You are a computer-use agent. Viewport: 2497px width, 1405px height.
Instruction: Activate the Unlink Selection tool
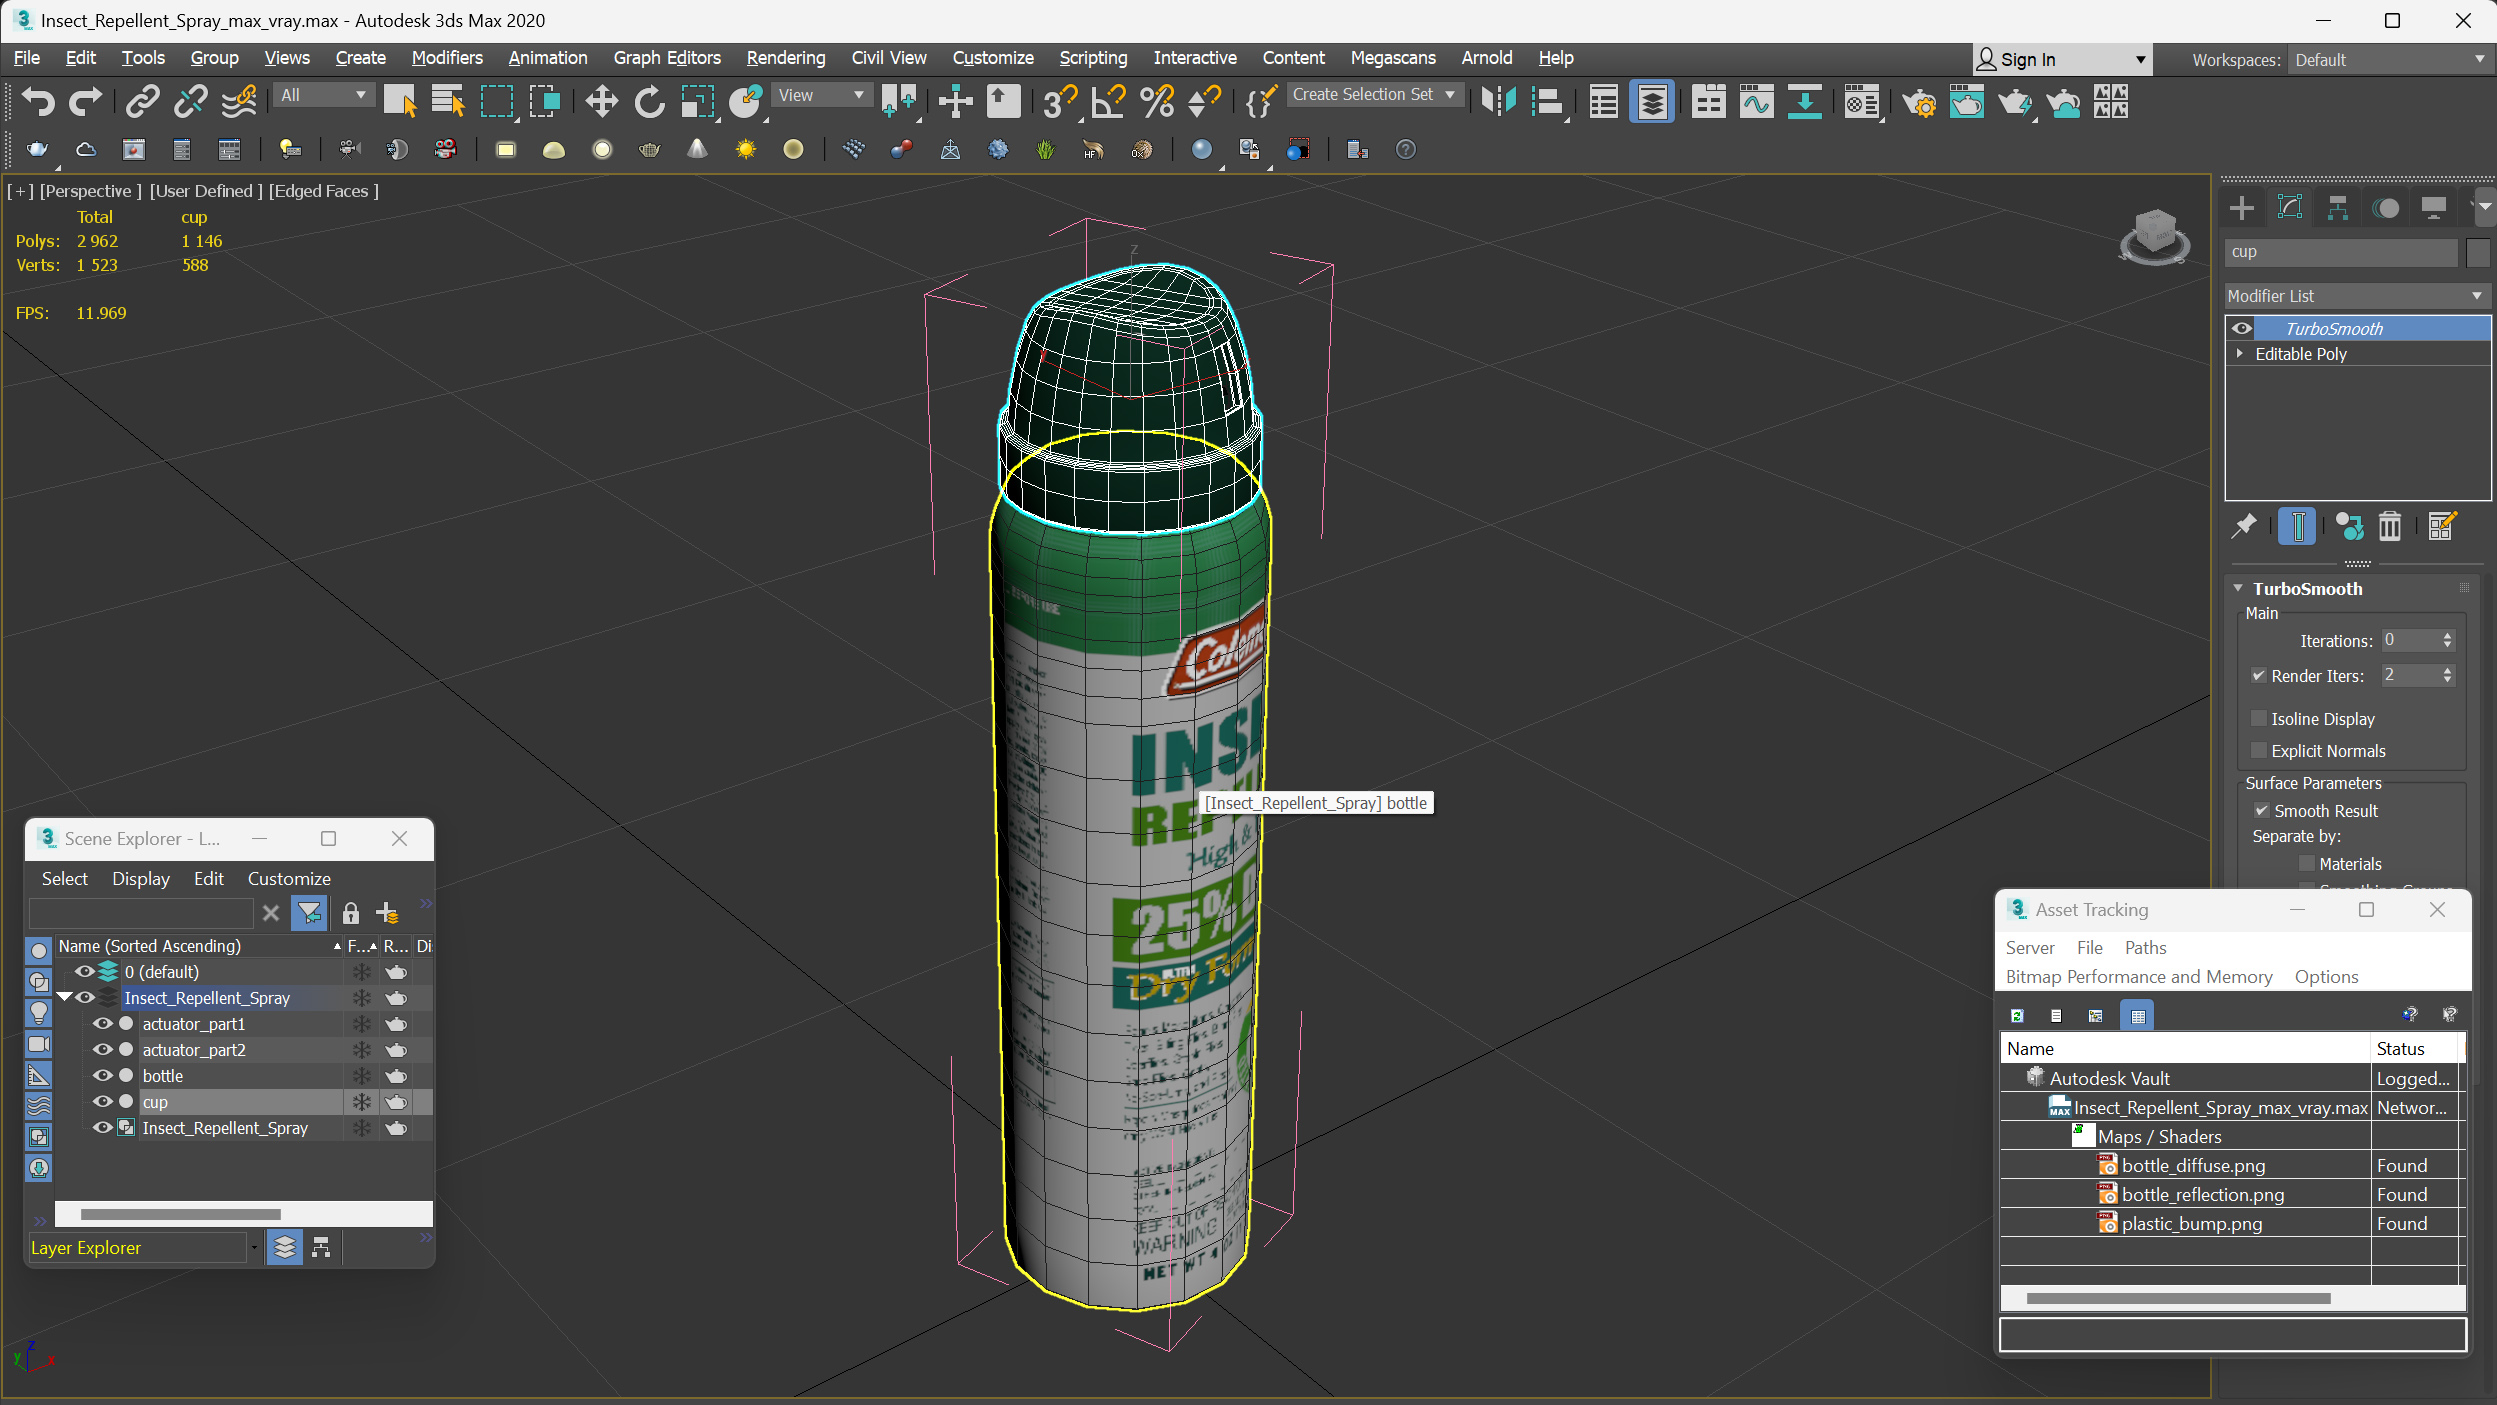[x=190, y=101]
